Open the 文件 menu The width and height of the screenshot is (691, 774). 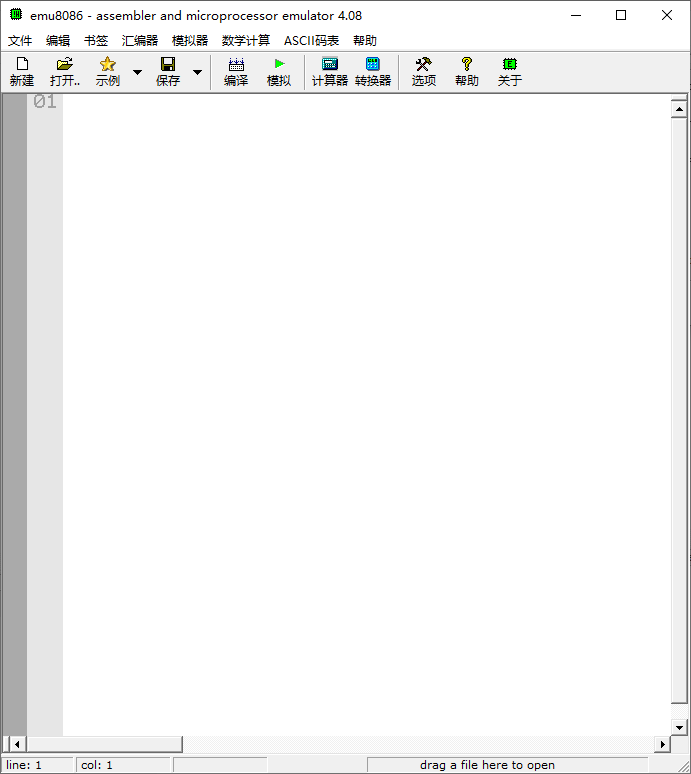20,40
